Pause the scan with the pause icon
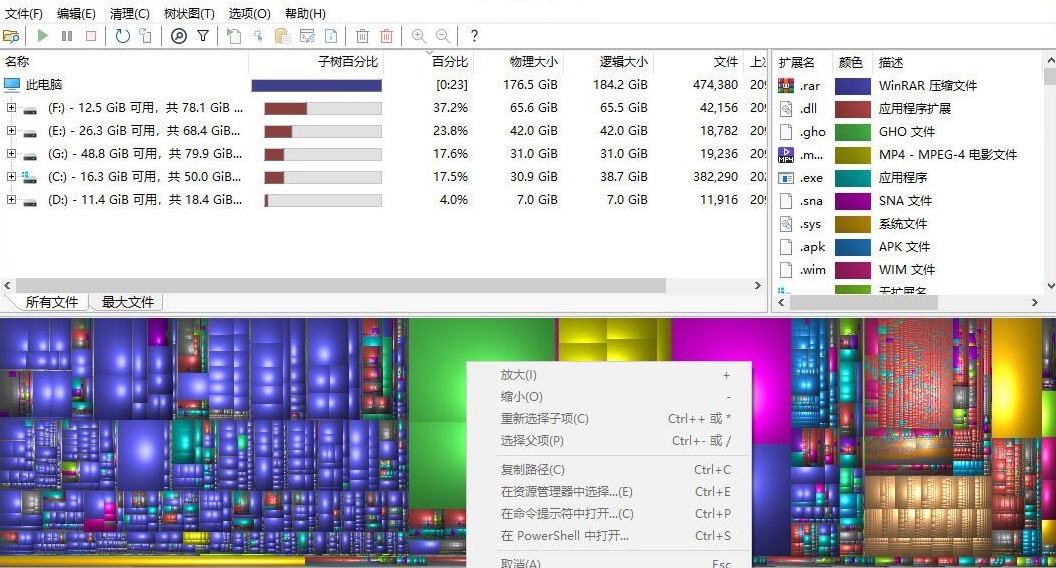This screenshot has height=568, width=1056. click(67, 36)
